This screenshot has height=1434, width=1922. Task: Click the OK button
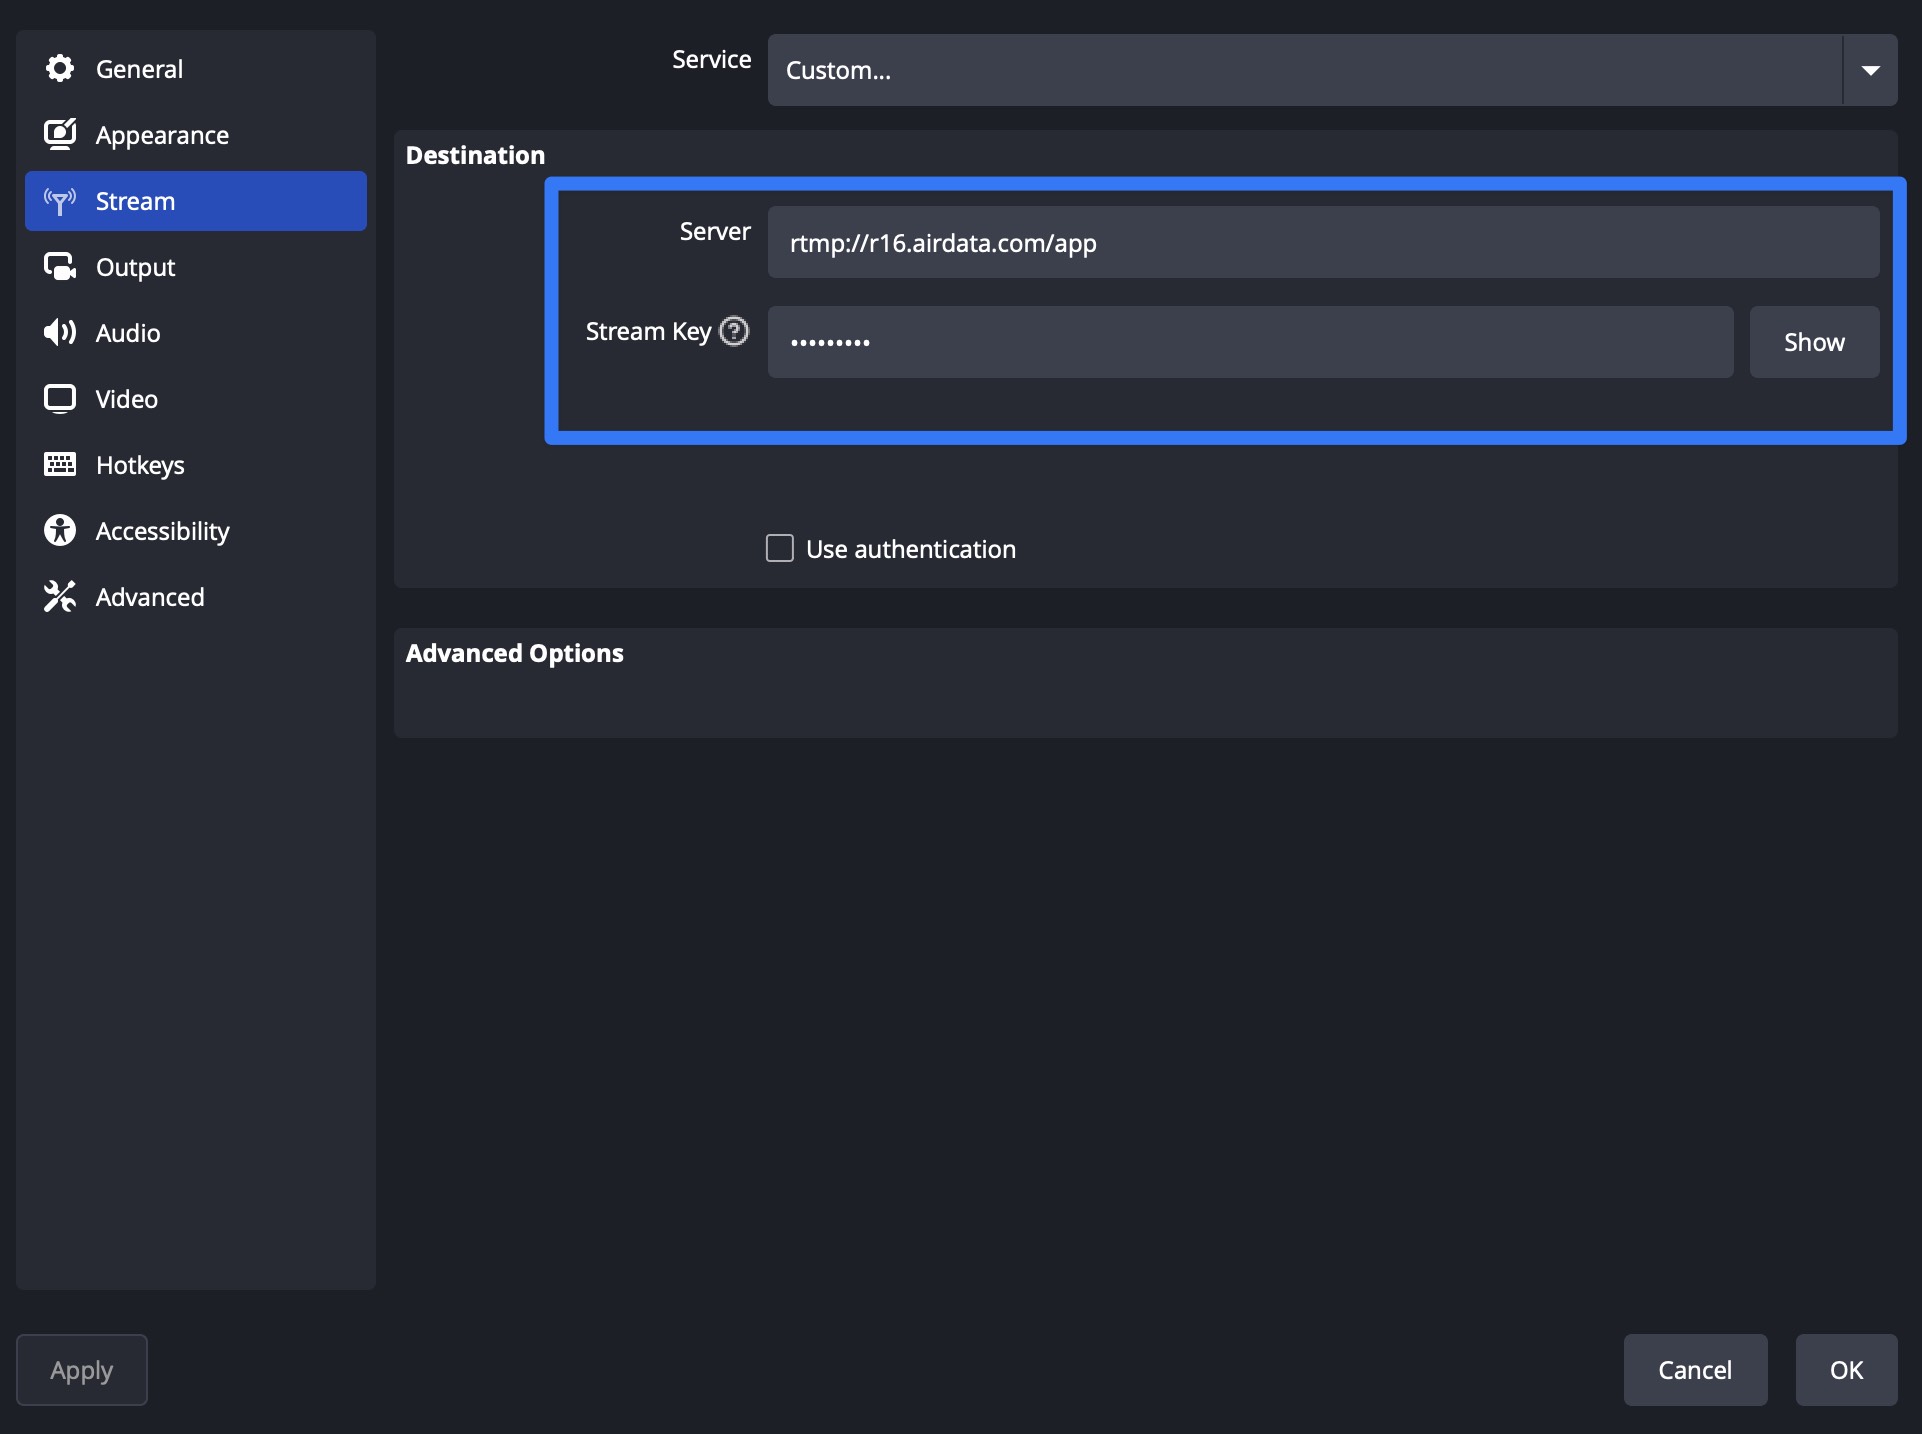(1846, 1369)
